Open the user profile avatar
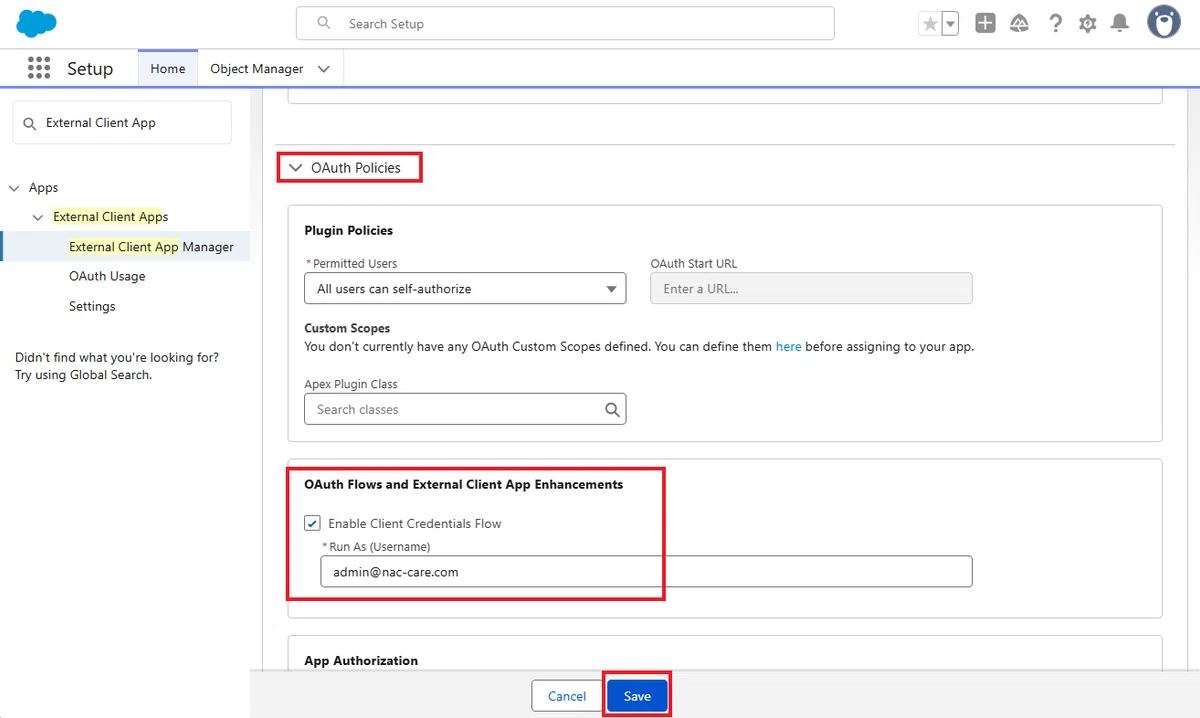This screenshot has width=1200, height=718. [x=1163, y=23]
